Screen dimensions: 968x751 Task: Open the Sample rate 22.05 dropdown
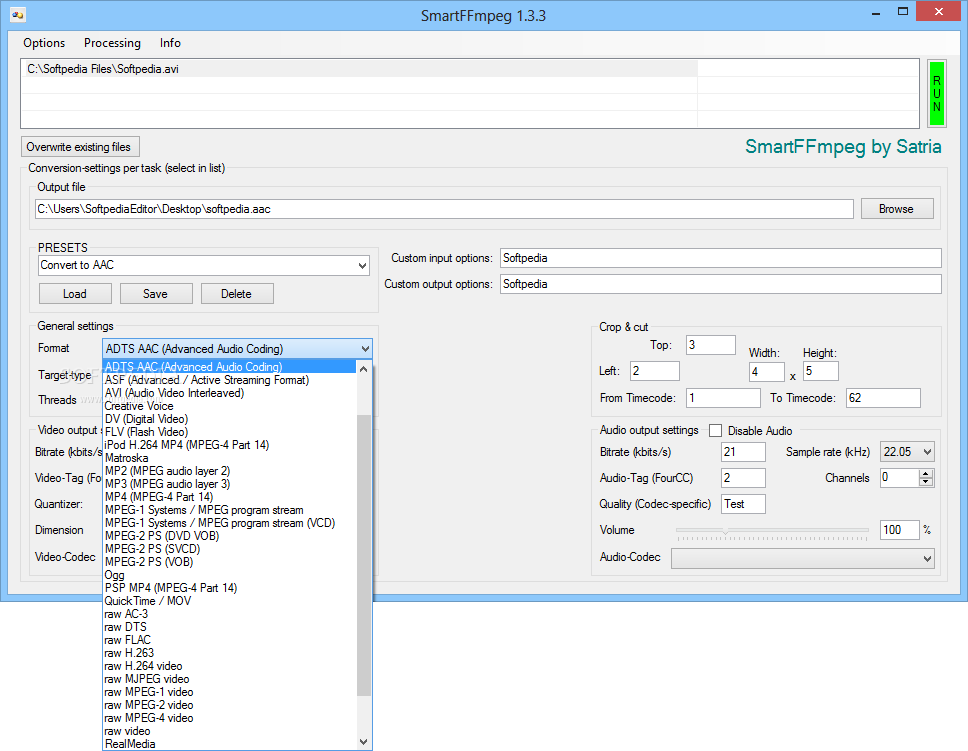tap(907, 452)
